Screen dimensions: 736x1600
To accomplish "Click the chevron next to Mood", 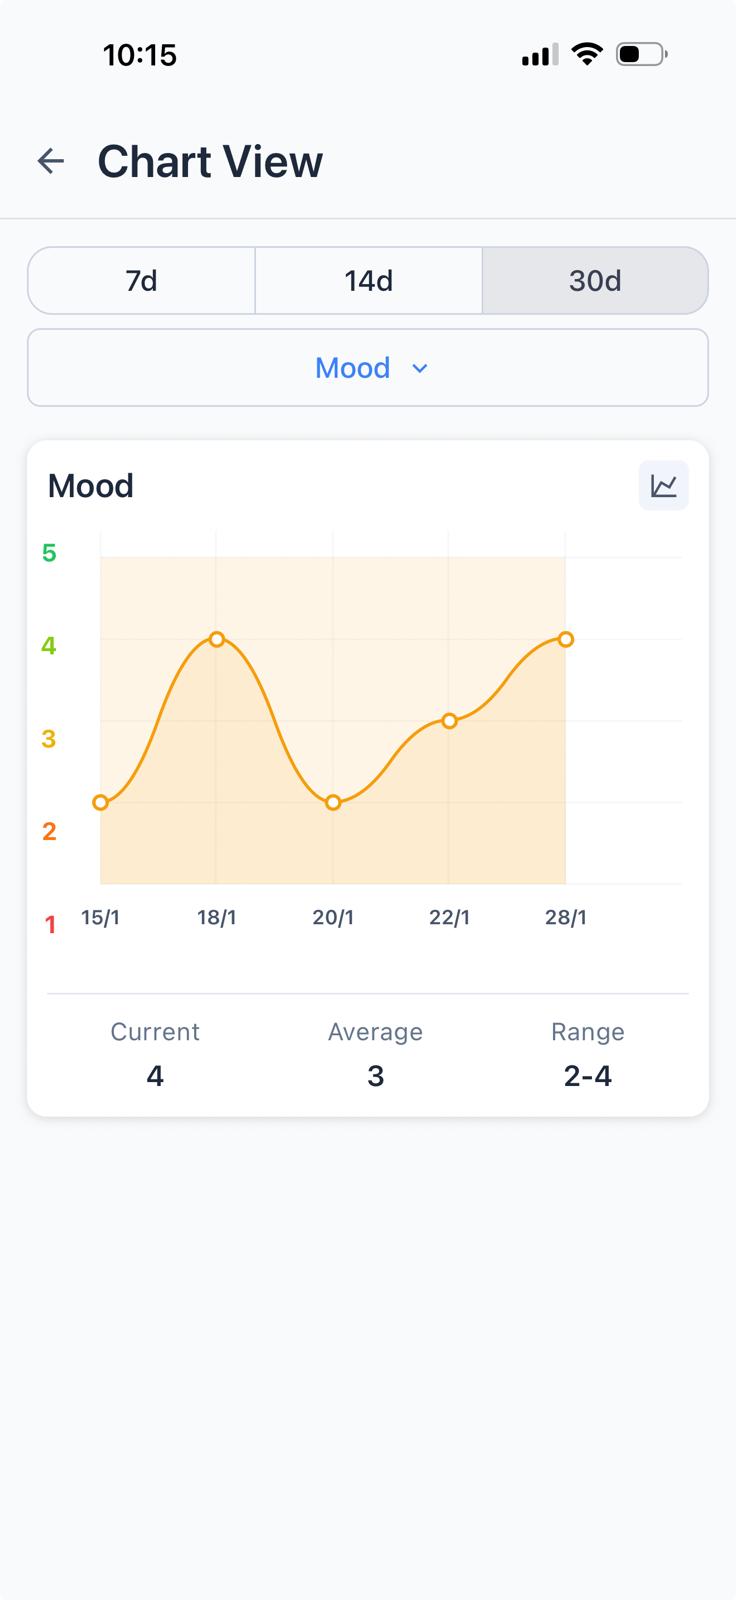I will pyautogui.click(x=419, y=368).
